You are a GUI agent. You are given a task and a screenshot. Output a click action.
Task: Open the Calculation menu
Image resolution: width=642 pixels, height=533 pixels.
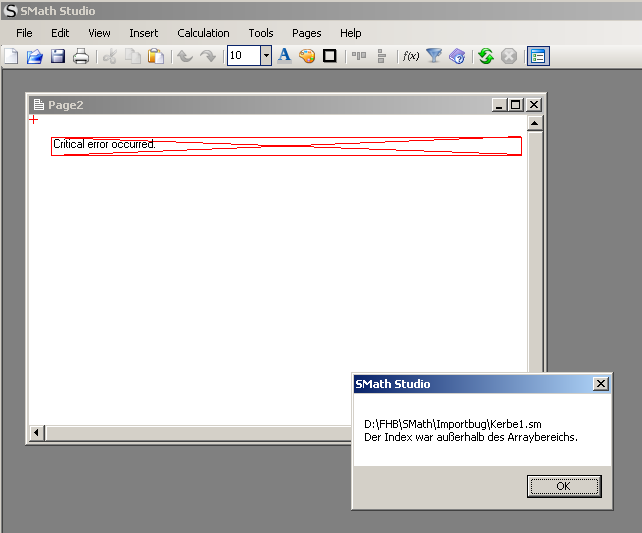tap(203, 33)
